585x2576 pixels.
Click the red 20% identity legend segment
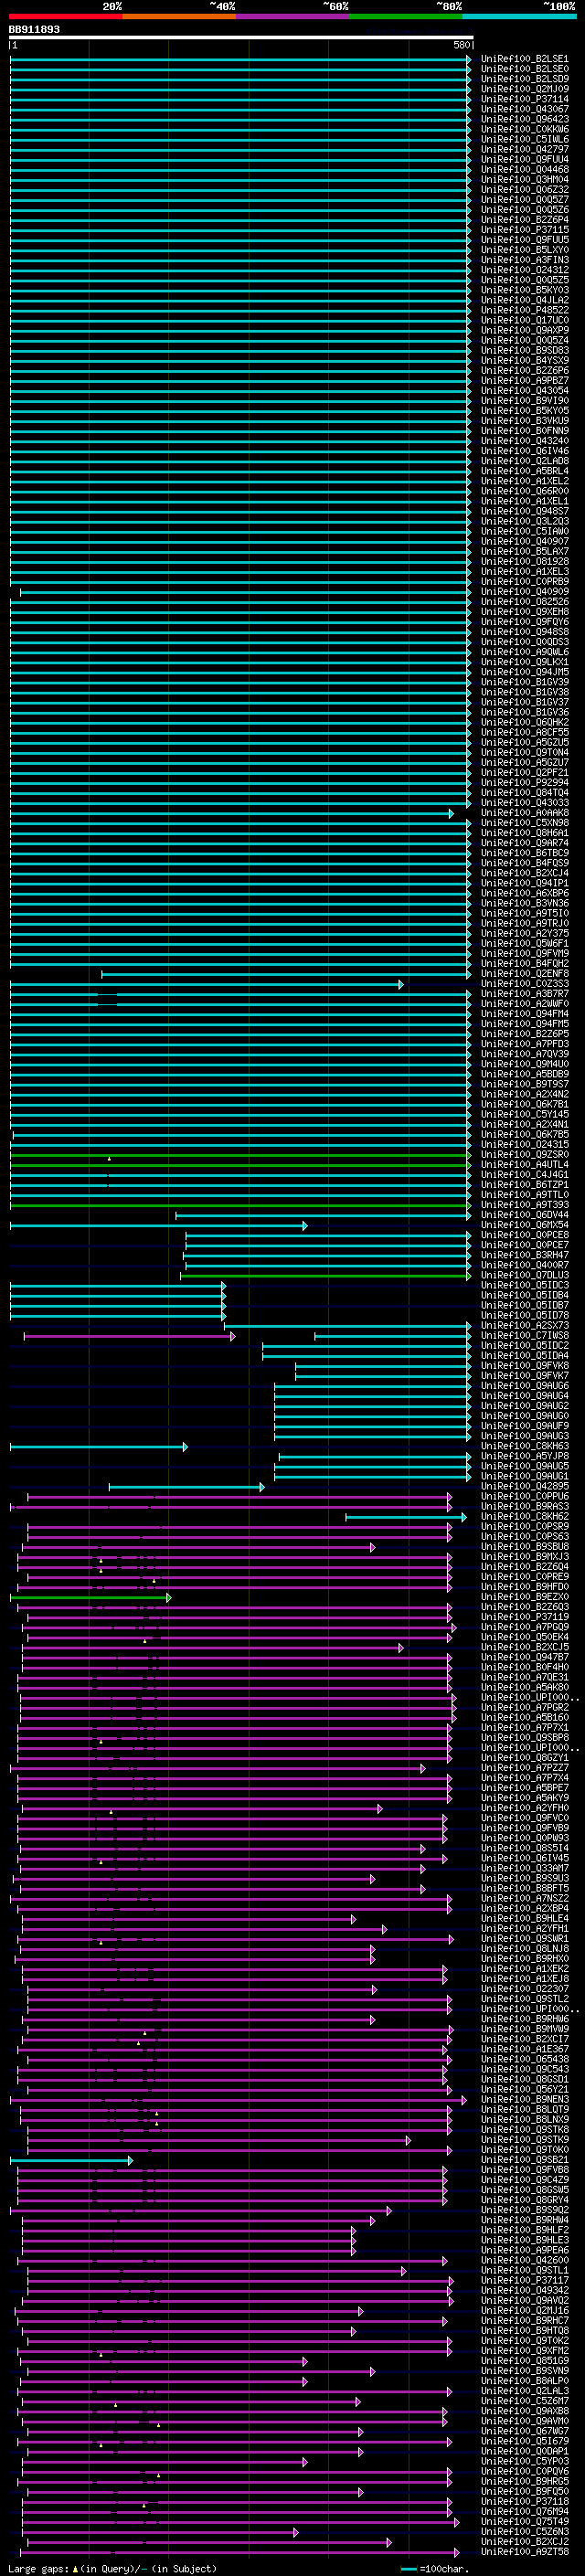tap(65, 16)
